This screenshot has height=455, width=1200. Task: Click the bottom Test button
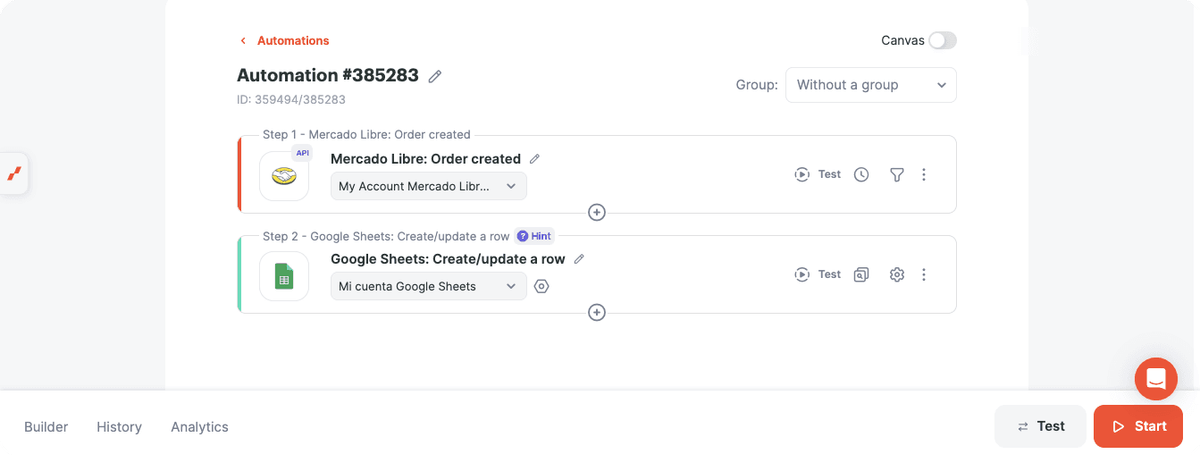click(x=1040, y=426)
